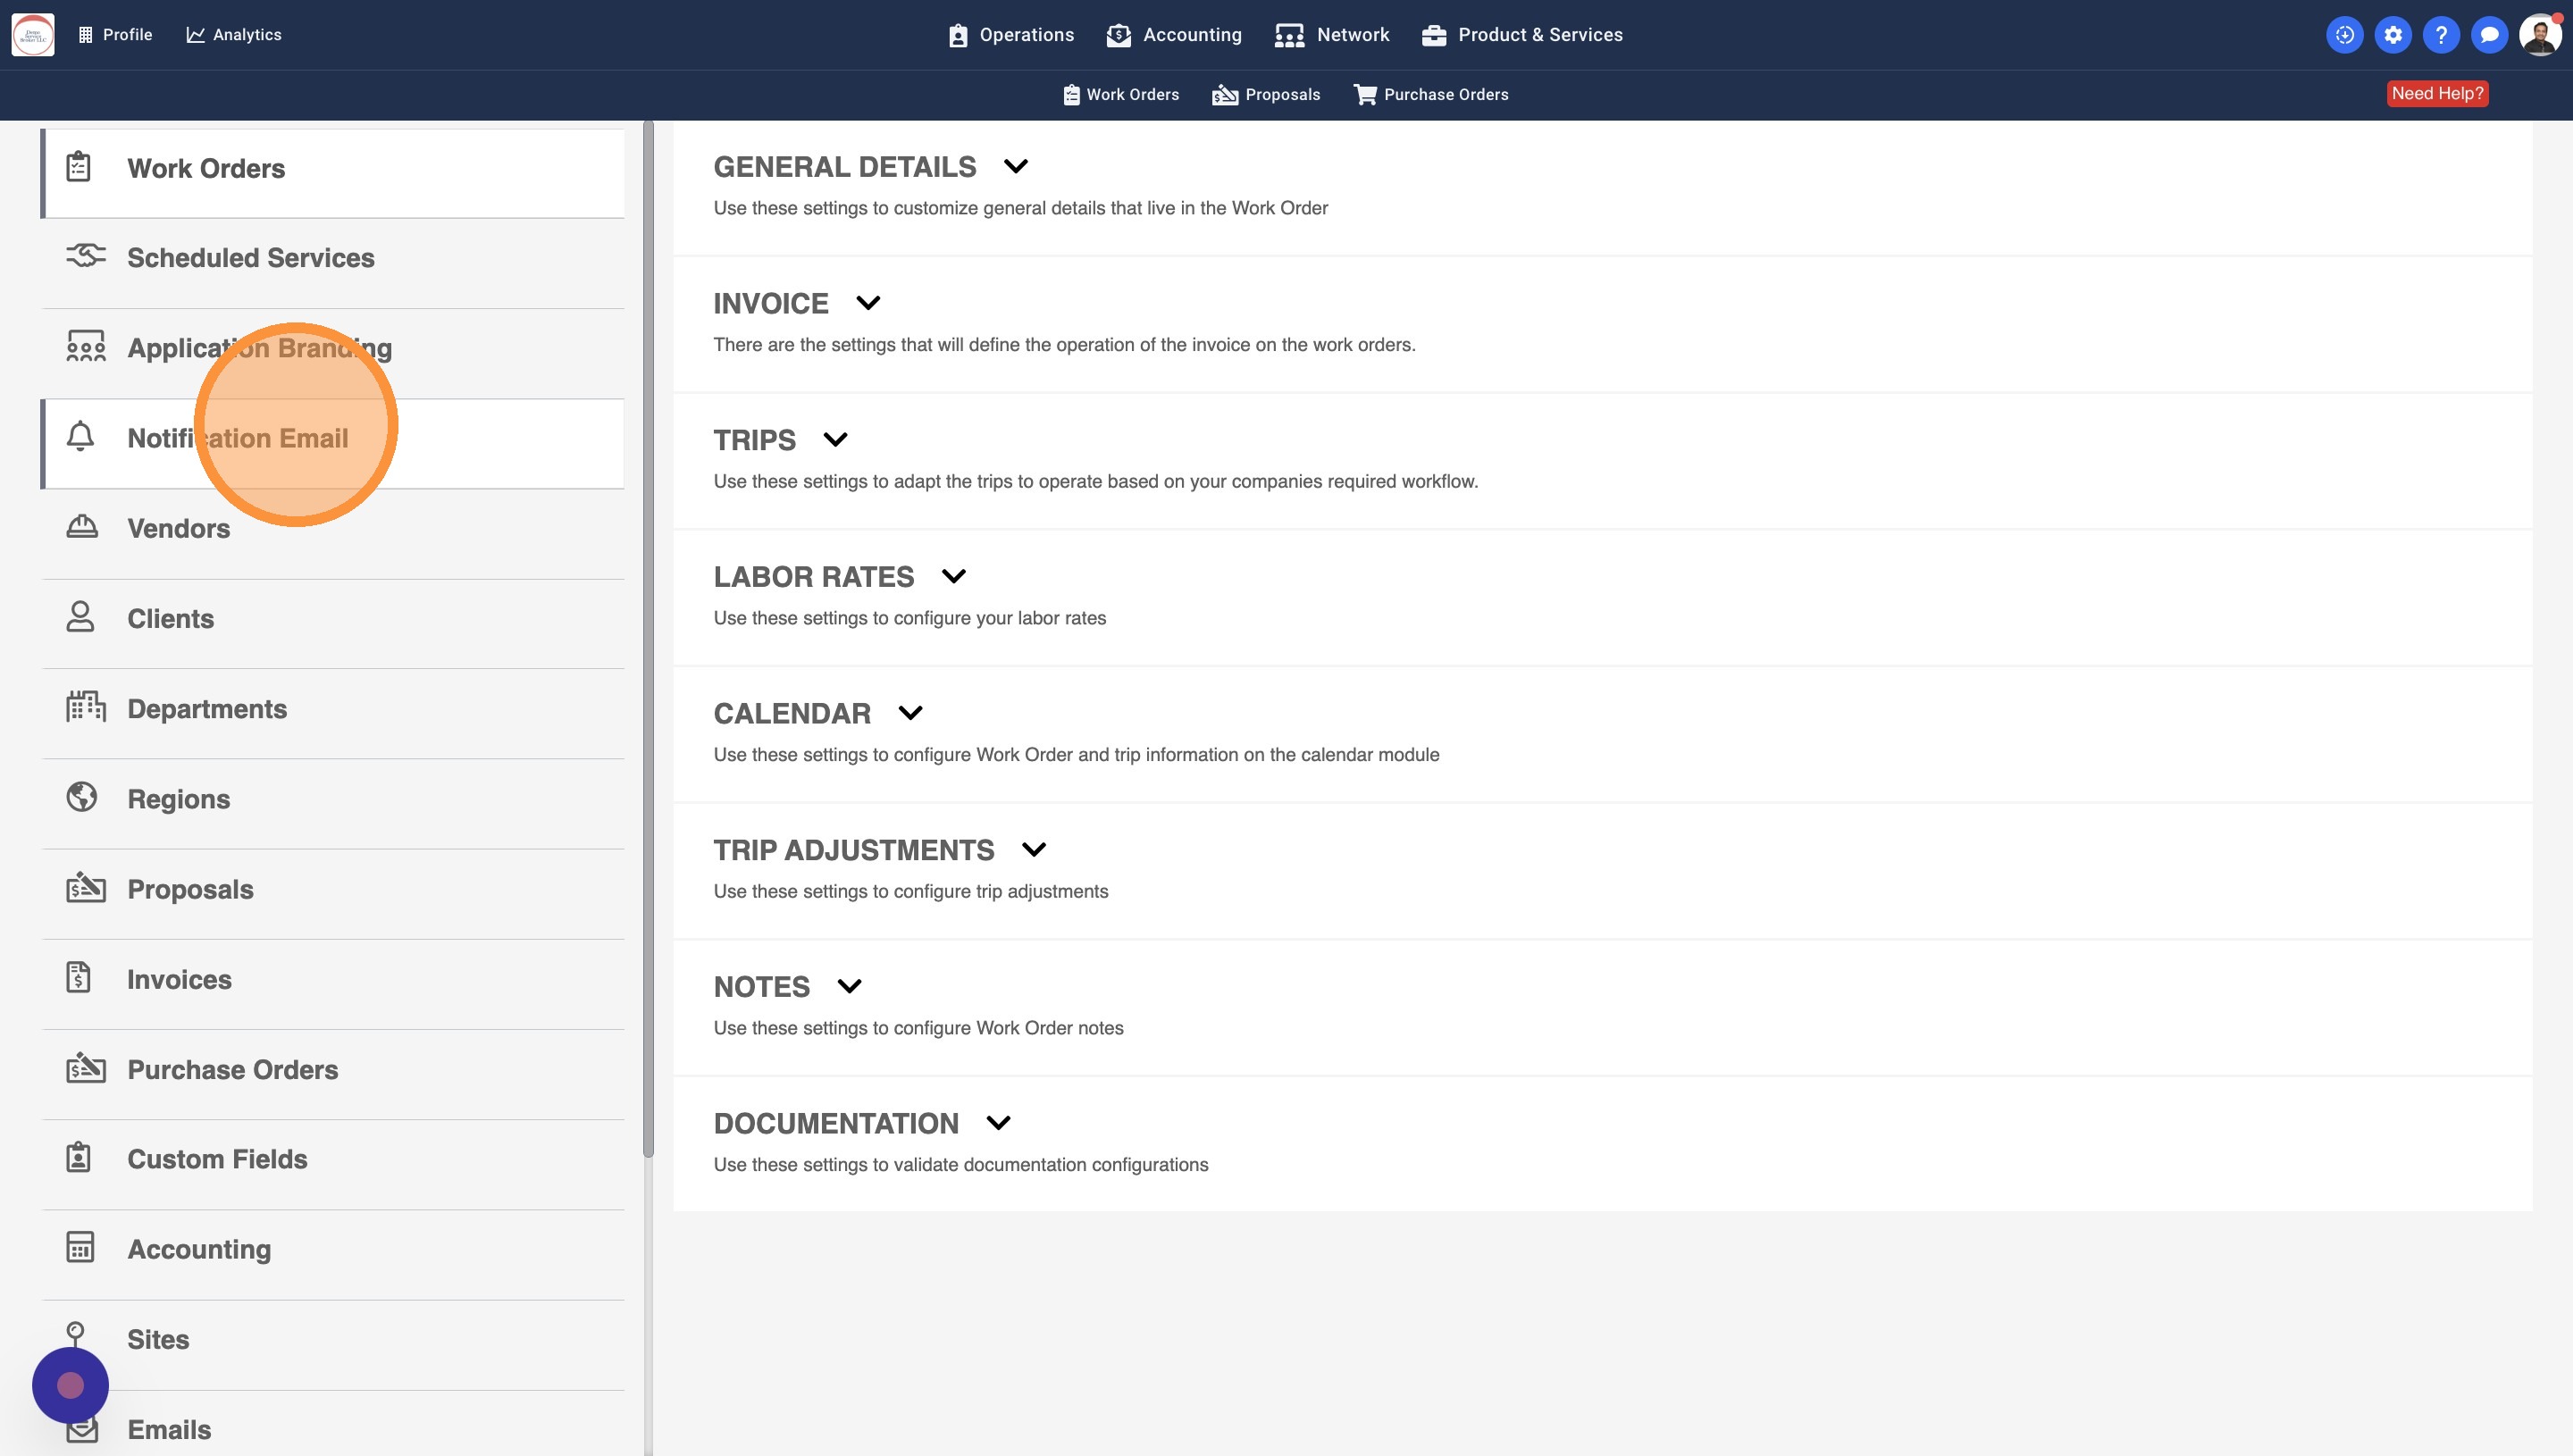2573x1456 pixels.
Task: Click the purple recorder bubble at bottom left
Action: pos(70,1385)
